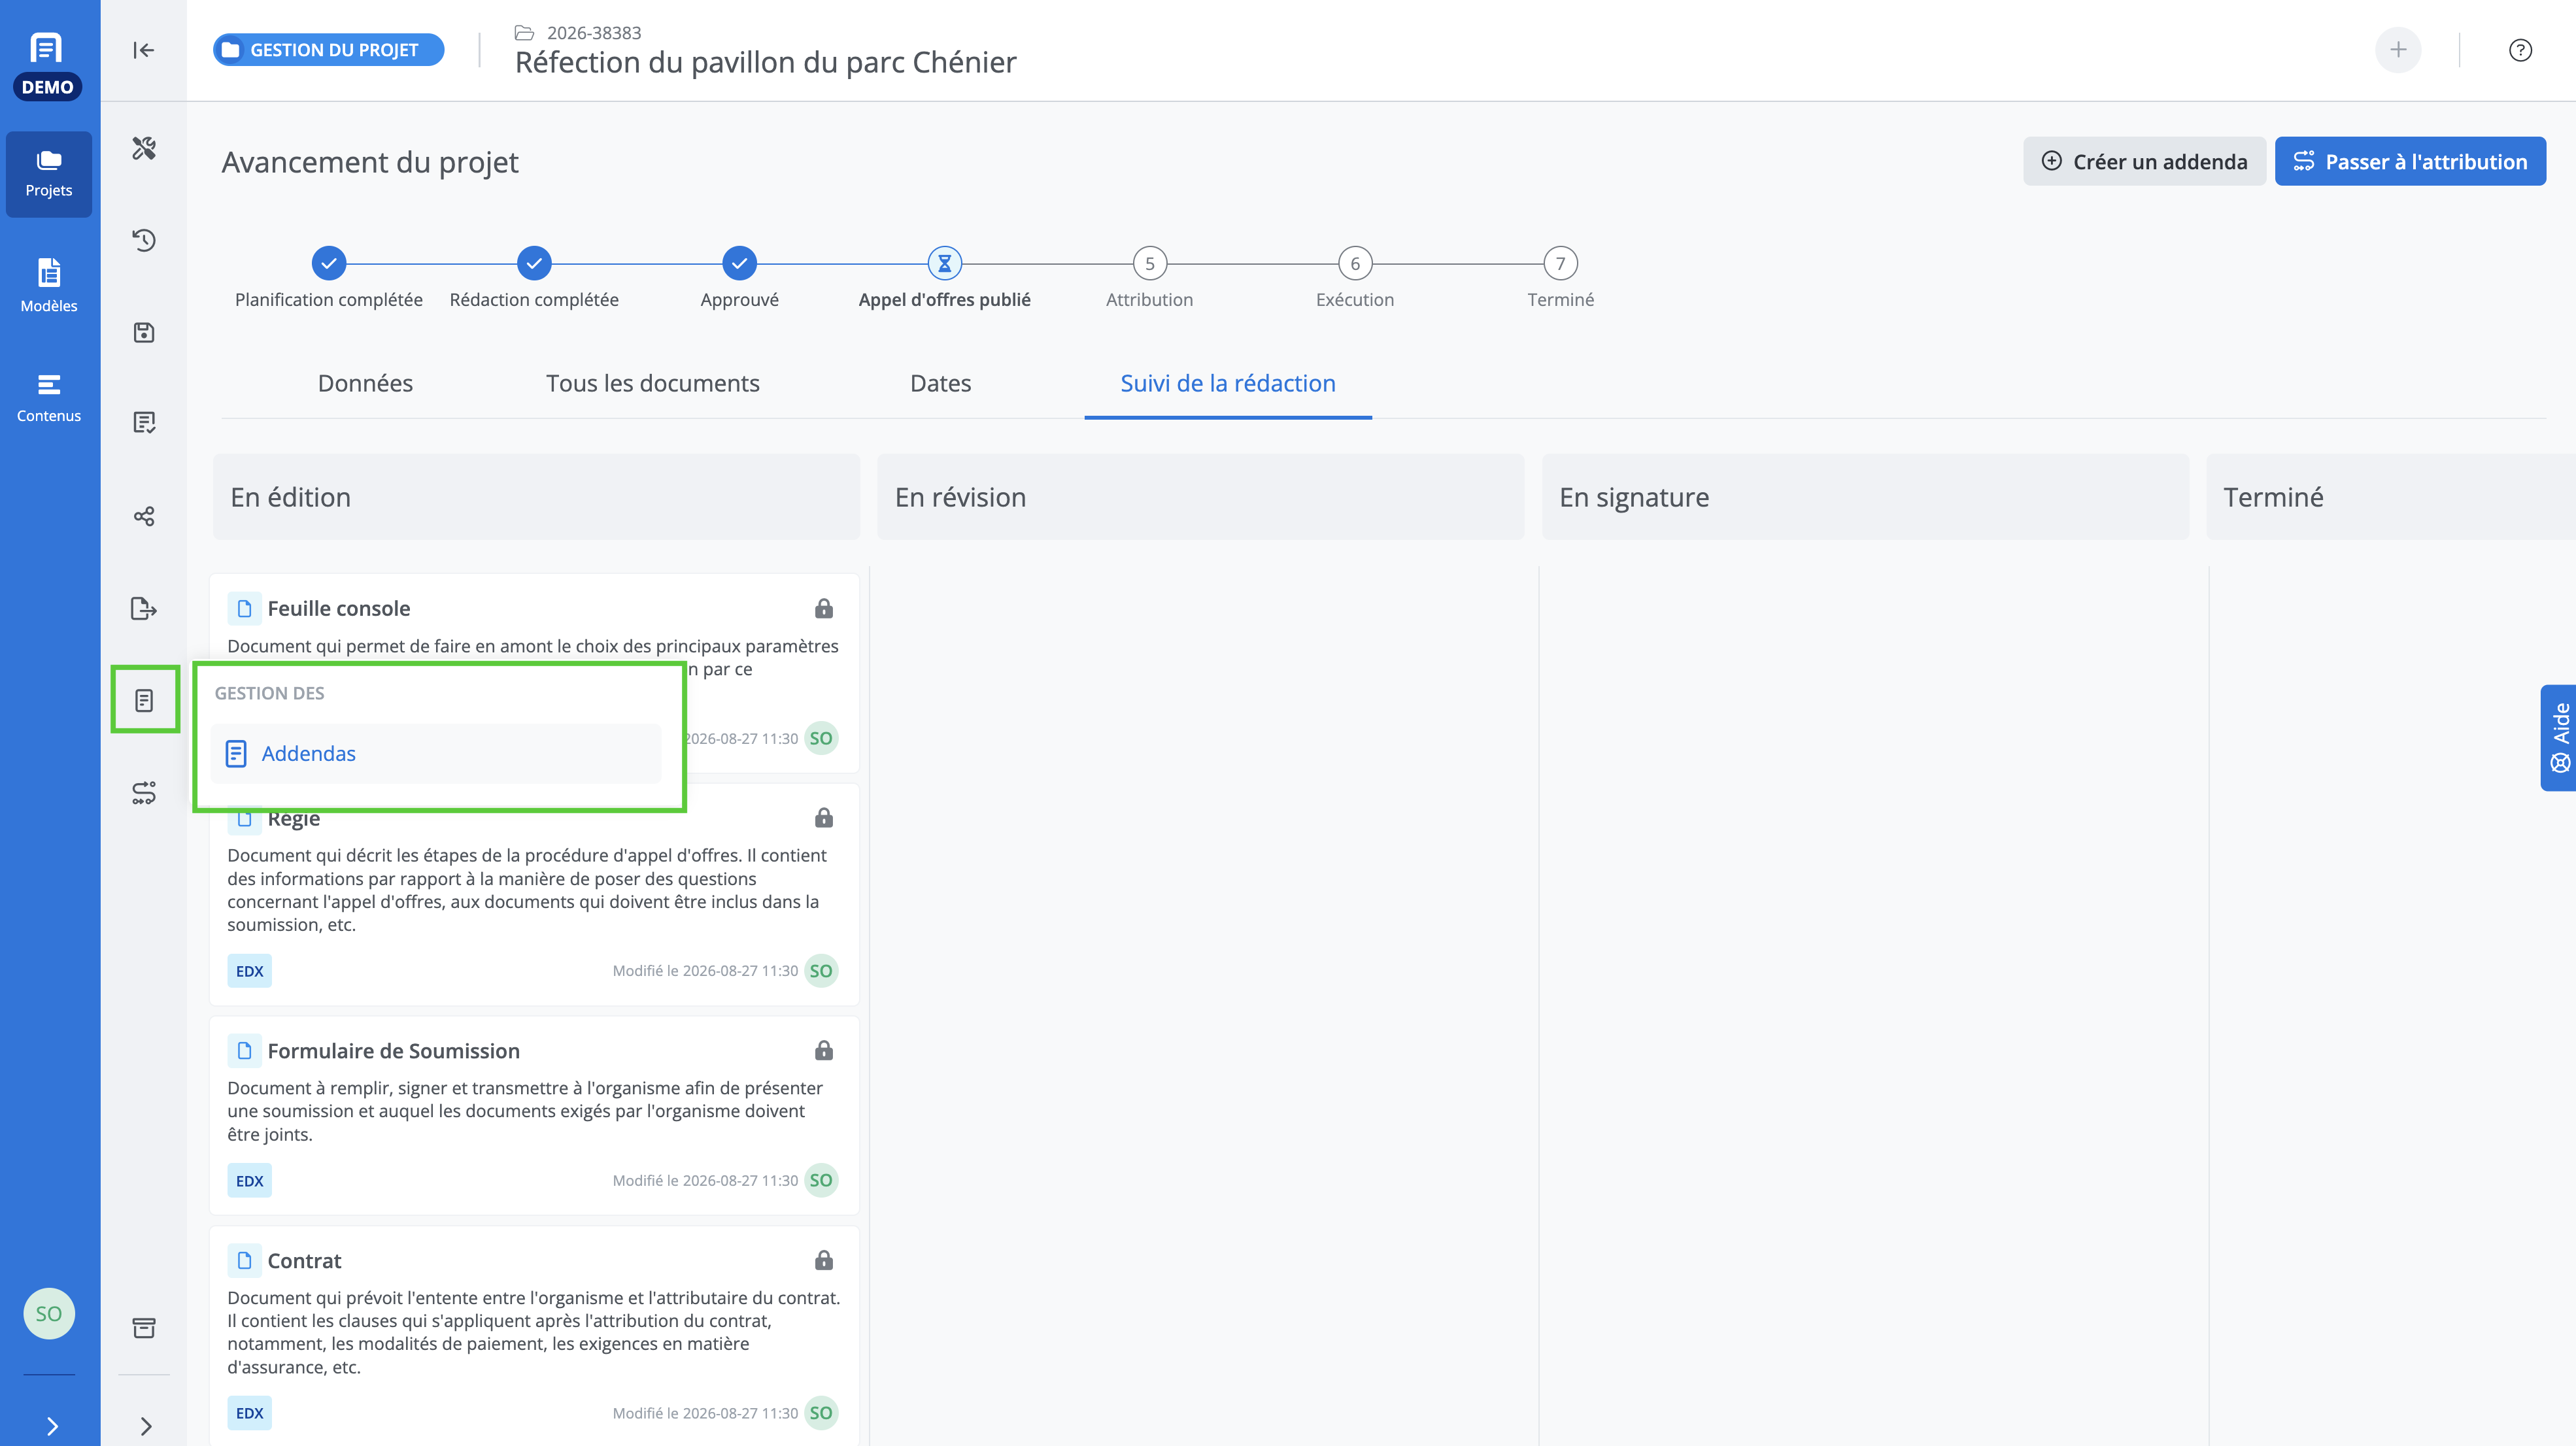Open Modèles in main navigation
This screenshot has height=1446, width=2576.
coord(49,285)
